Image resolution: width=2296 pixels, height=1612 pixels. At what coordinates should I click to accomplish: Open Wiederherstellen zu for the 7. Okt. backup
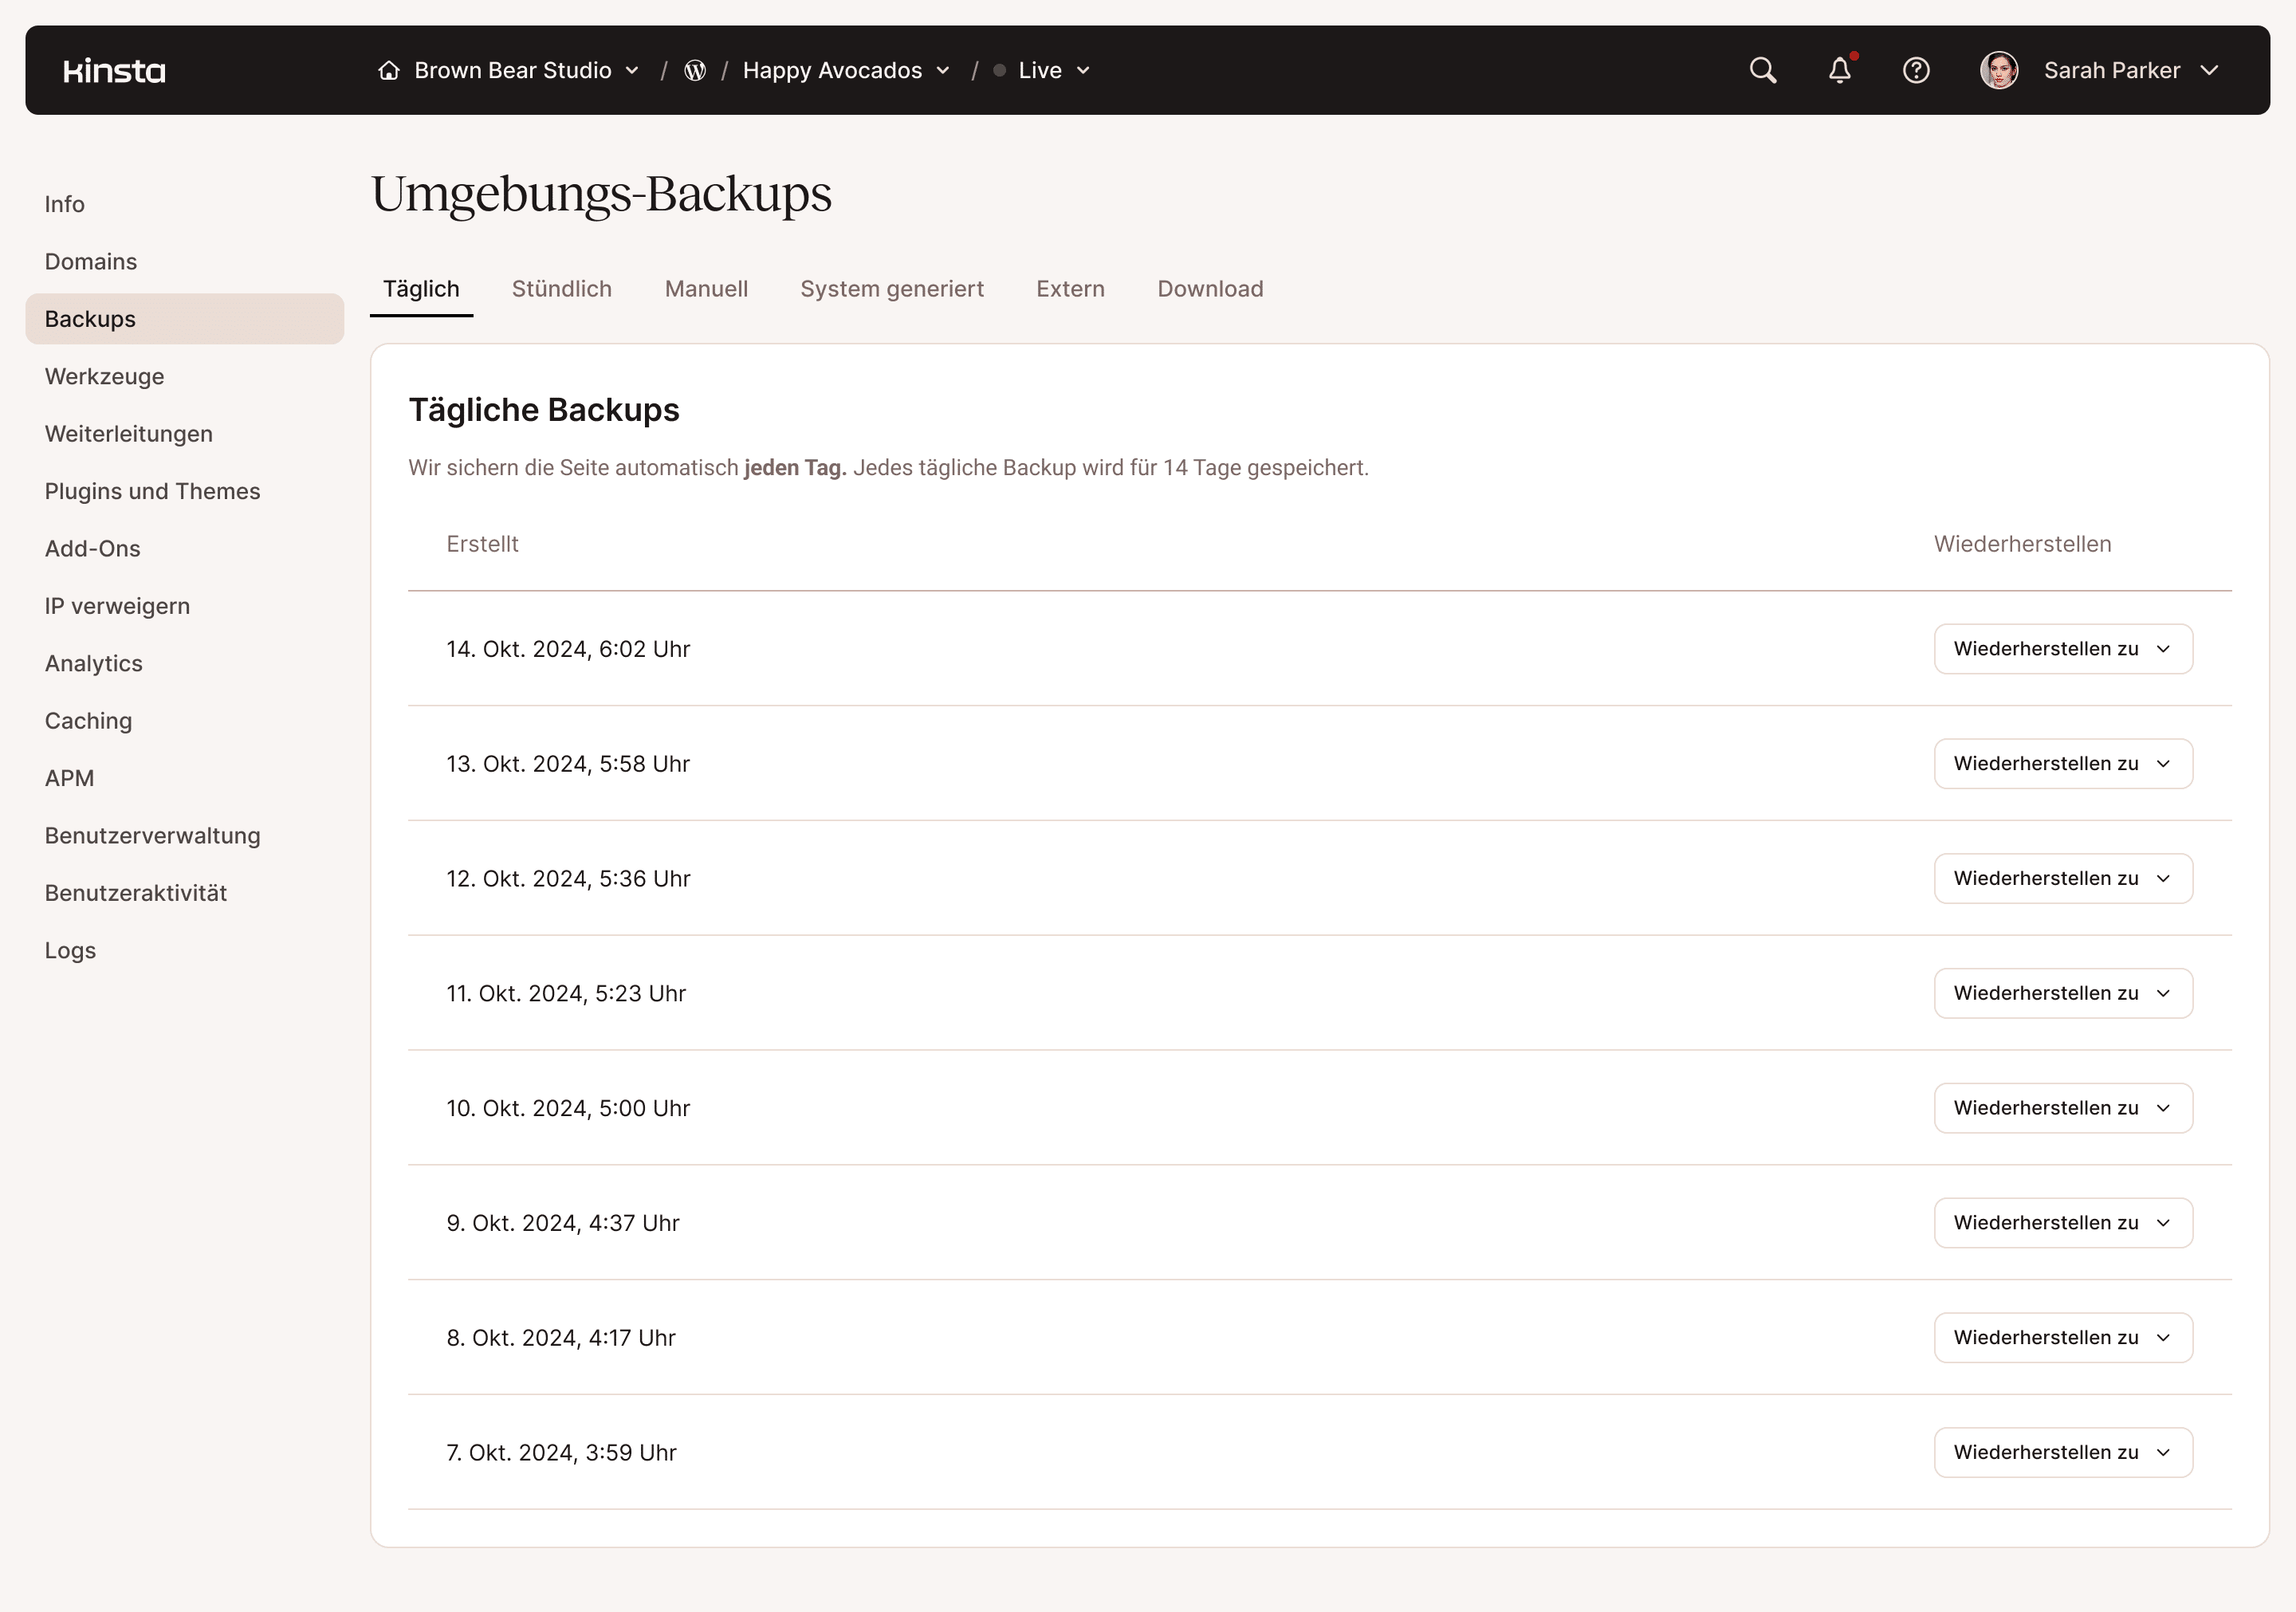2062,1452
